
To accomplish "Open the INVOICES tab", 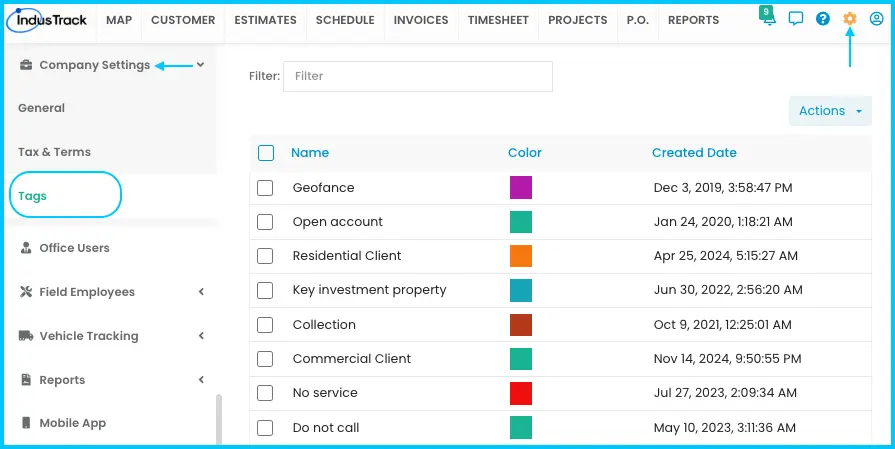I will [421, 21].
